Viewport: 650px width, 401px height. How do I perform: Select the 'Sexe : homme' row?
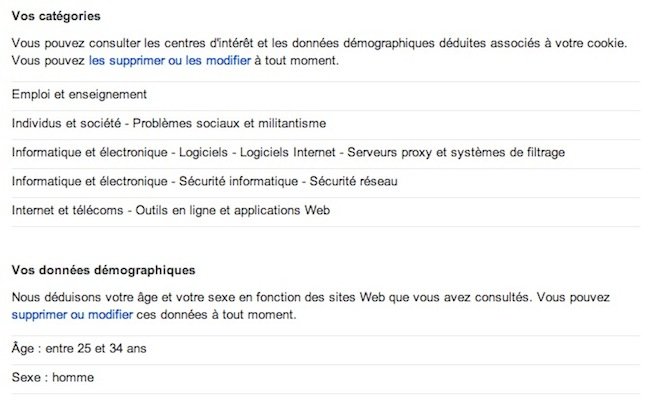[325, 379]
